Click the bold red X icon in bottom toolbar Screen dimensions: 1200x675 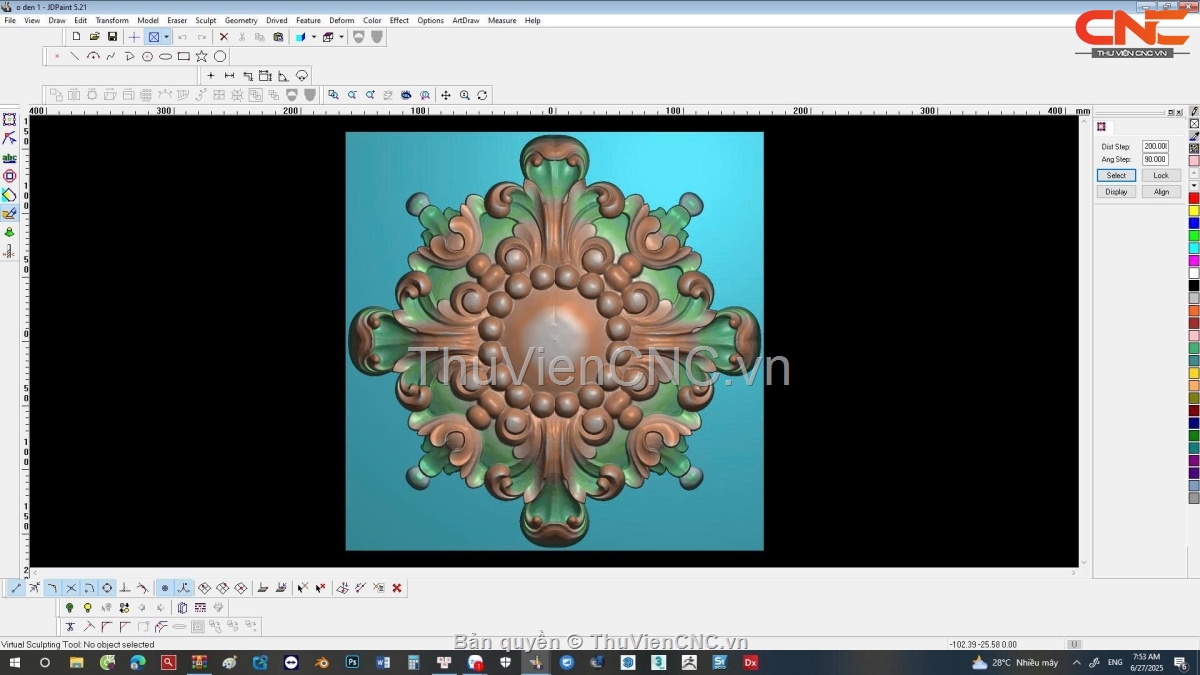click(397, 588)
